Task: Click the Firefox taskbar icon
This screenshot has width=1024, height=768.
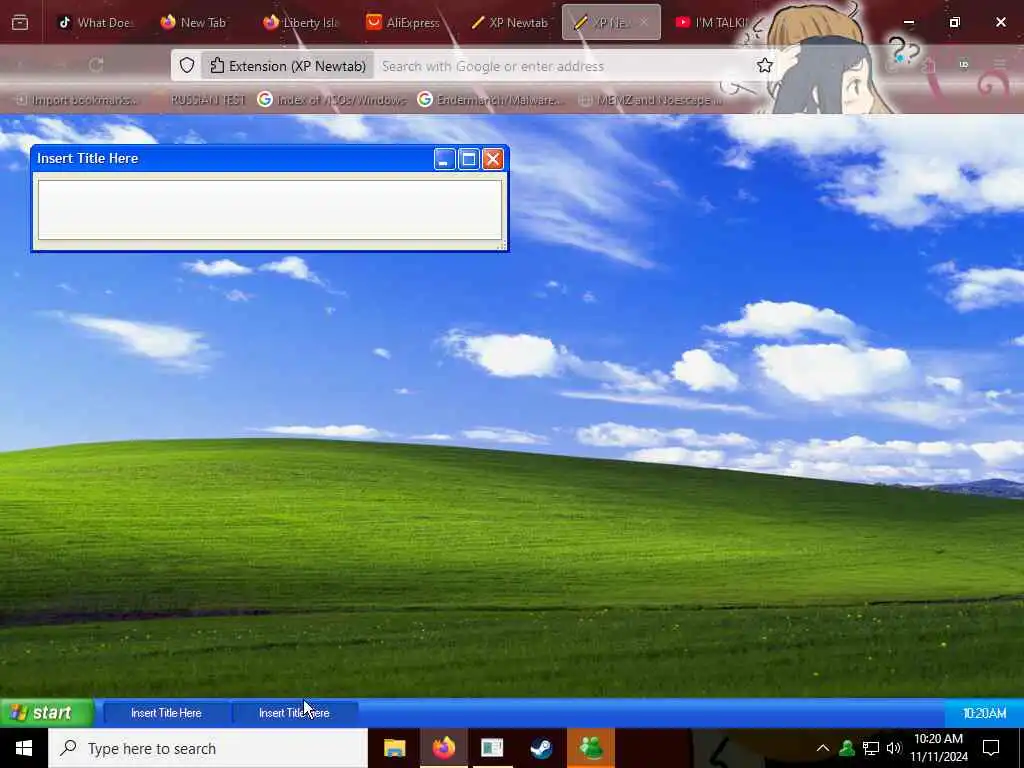Action: click(443, 748)
